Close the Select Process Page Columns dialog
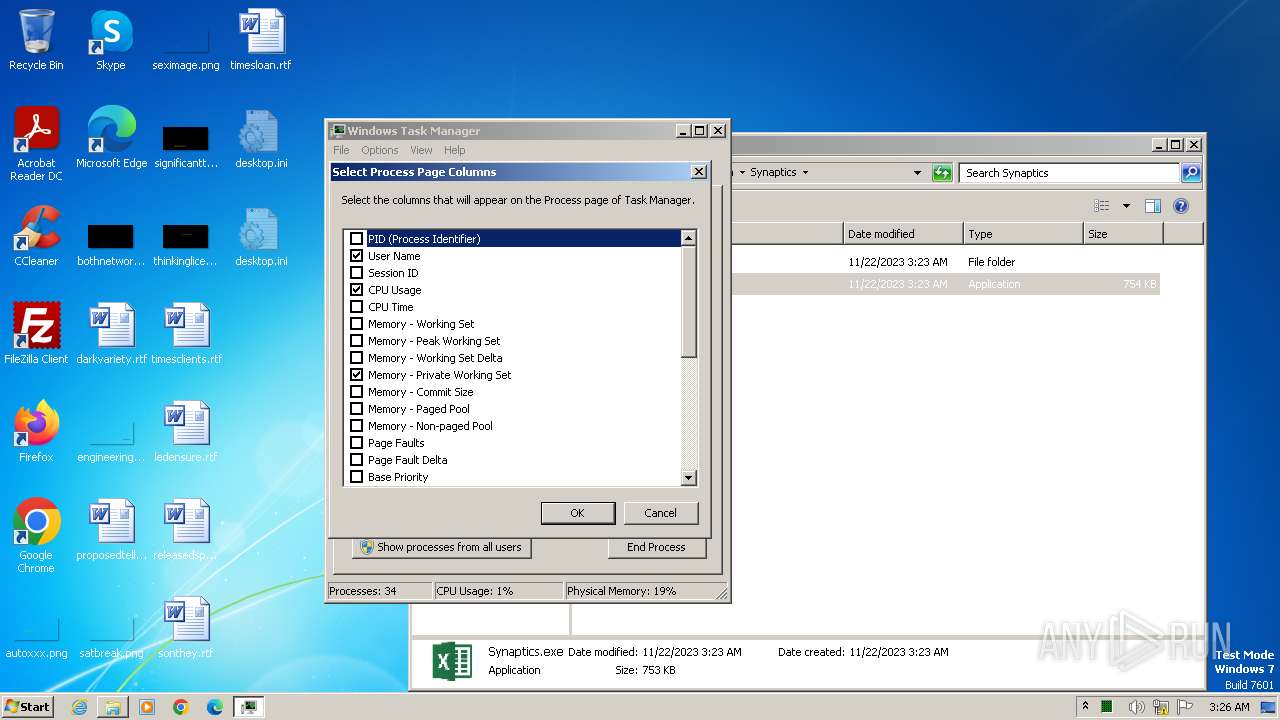The width and height of the screenshot is (1280, 720). tap(699, 172)
